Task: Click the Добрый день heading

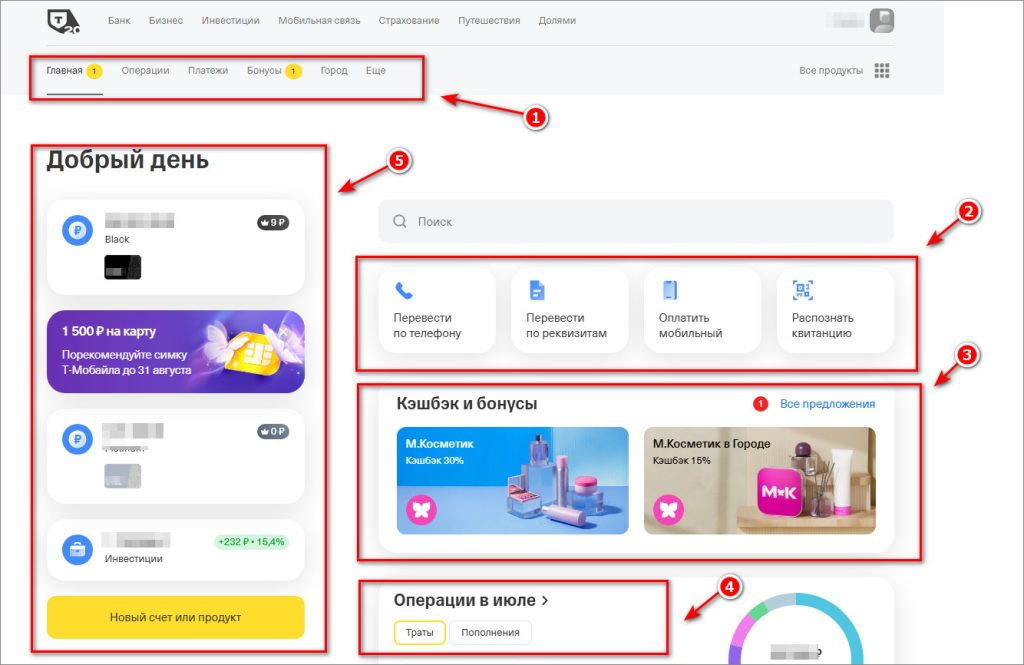Action: [x=127, y=160]
